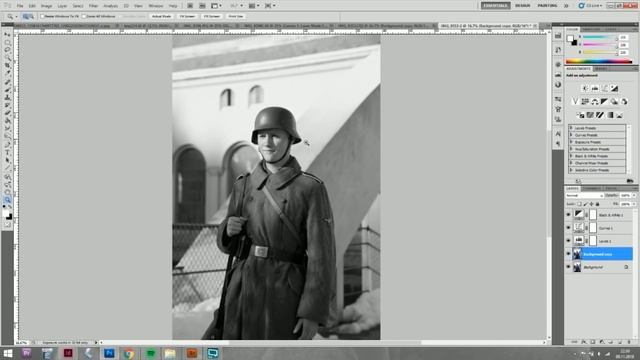Add a Threshold adjustment
Image resolution: width=640 pixels, height=360 pixels.
click(x=600, y=115)
